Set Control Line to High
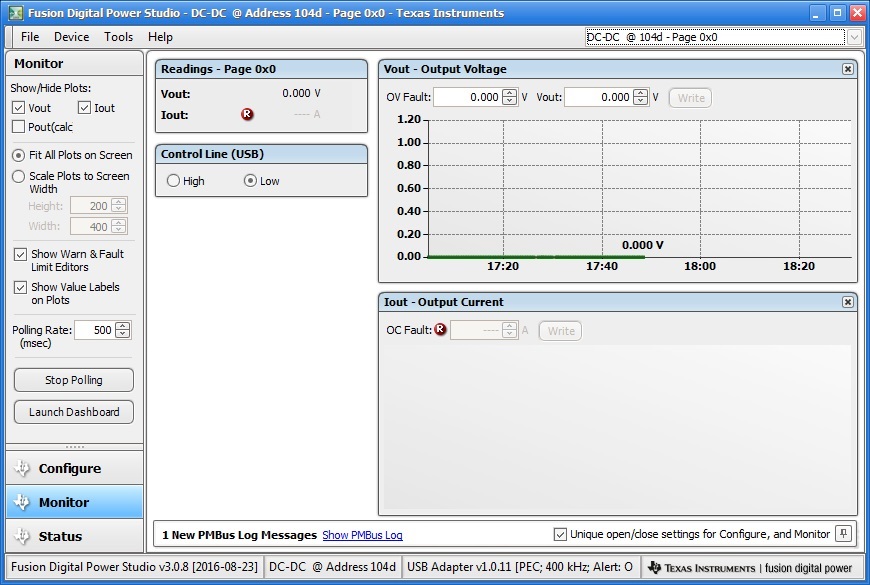Image resolution: width=870 pixels, height=585 pixels. coord(173,181)
